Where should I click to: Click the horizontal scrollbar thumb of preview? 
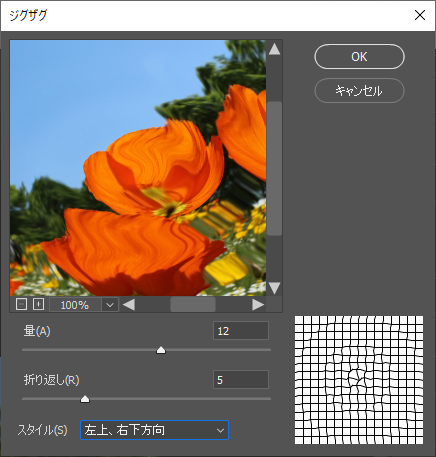(193, 305)
